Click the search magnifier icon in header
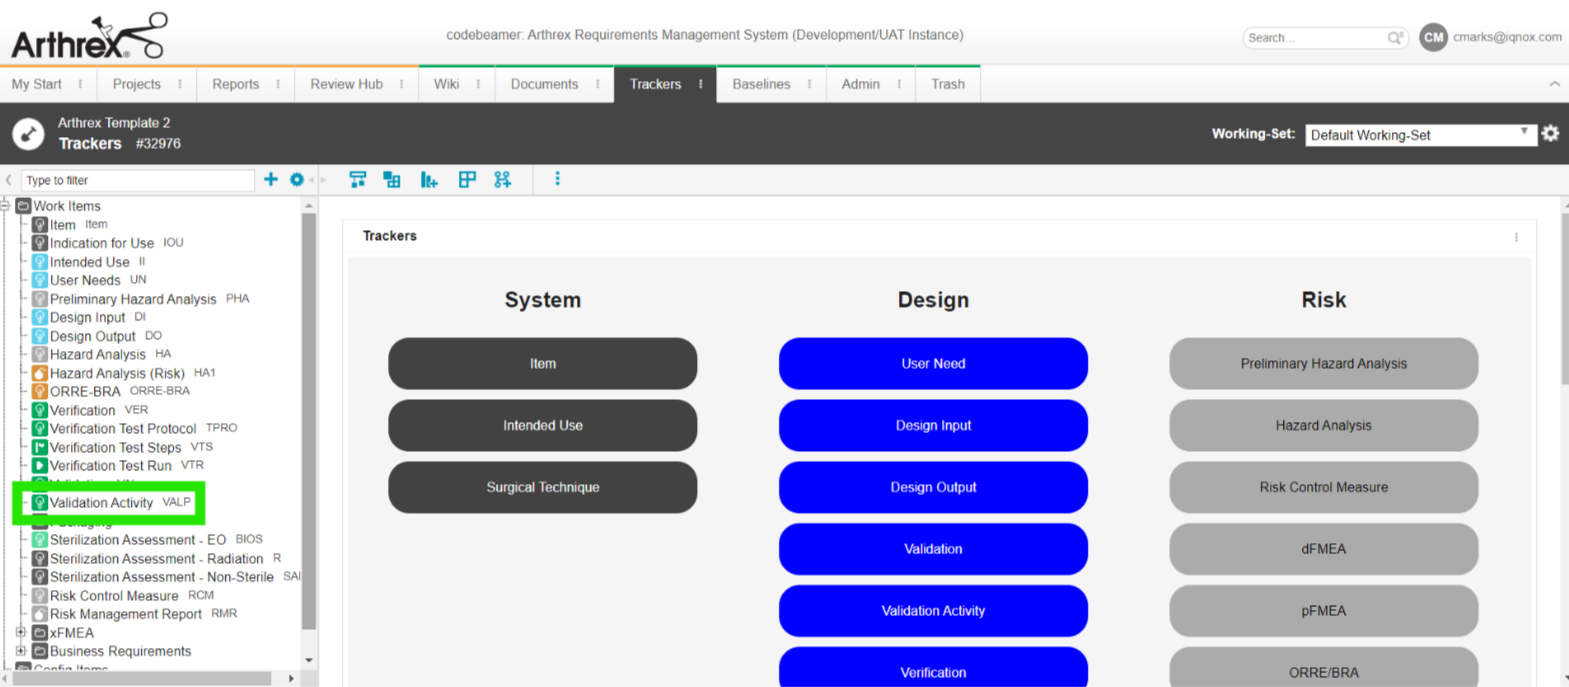 coord(1394,38)
